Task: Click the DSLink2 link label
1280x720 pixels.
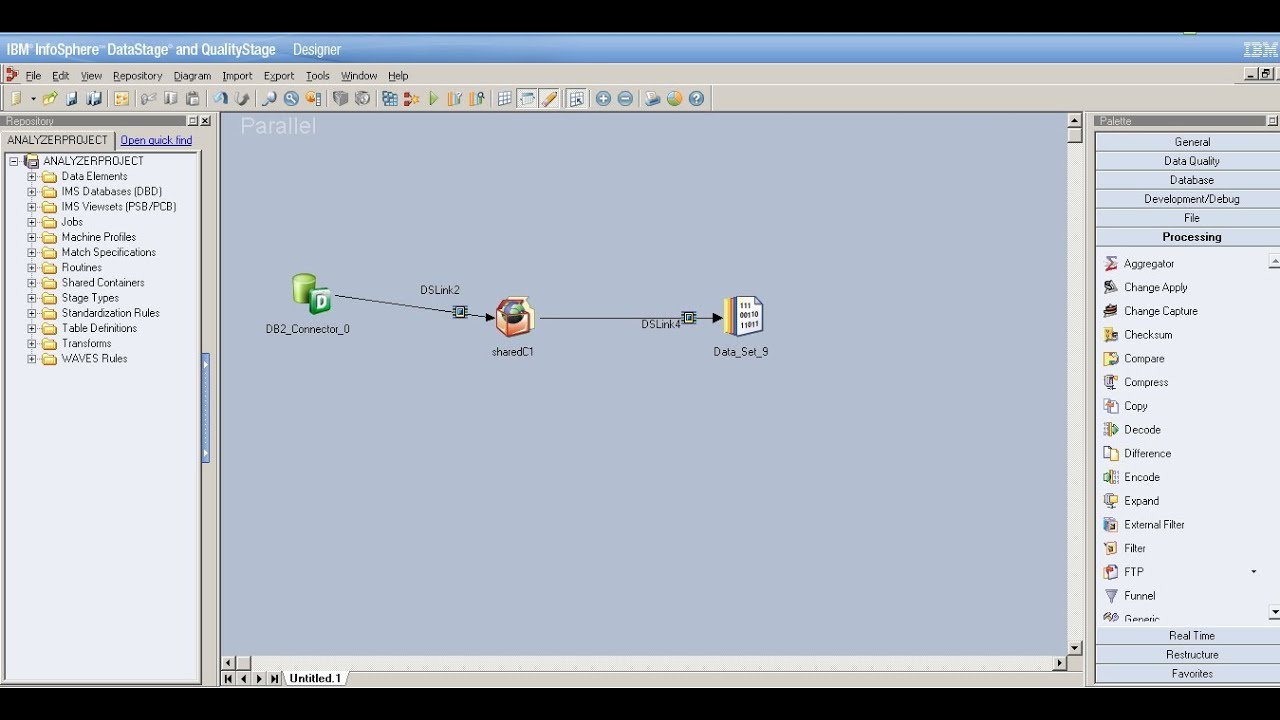Action: [440, 290]
